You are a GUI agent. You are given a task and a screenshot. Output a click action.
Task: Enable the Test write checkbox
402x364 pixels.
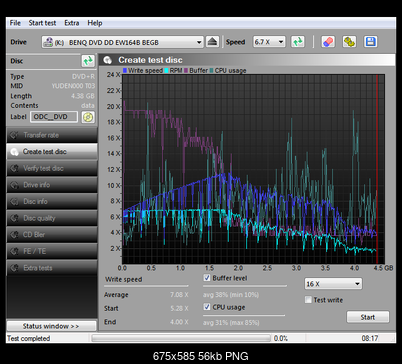pyautogui.click(x=308, y=300)
